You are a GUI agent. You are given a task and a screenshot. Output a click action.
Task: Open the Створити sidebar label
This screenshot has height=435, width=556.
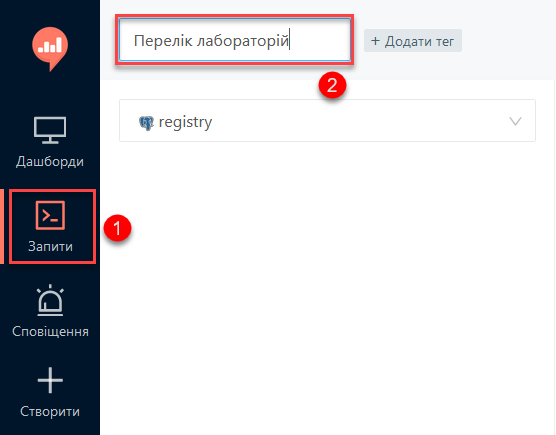click(50, 412)
